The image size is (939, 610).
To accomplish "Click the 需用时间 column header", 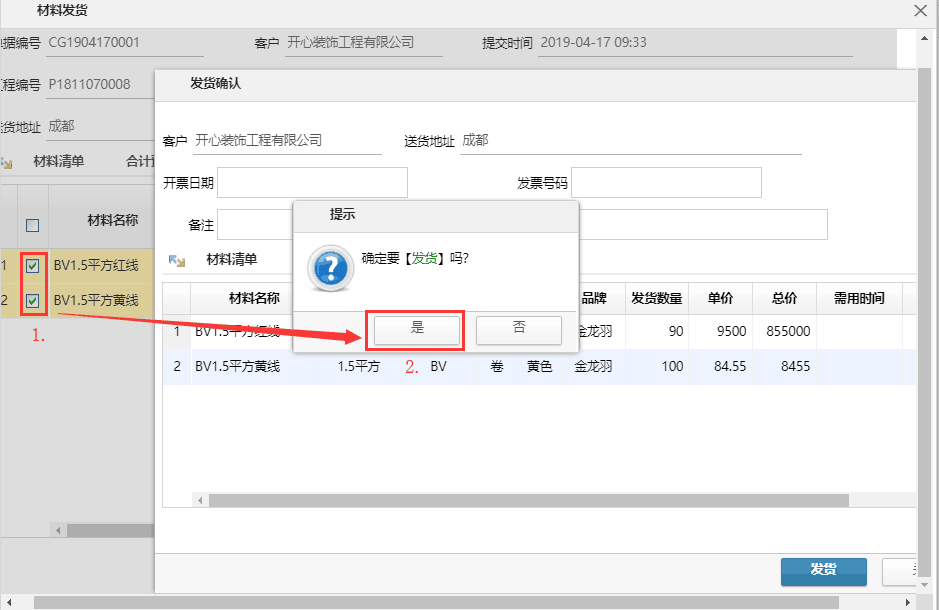I will (x=859, y=298).
